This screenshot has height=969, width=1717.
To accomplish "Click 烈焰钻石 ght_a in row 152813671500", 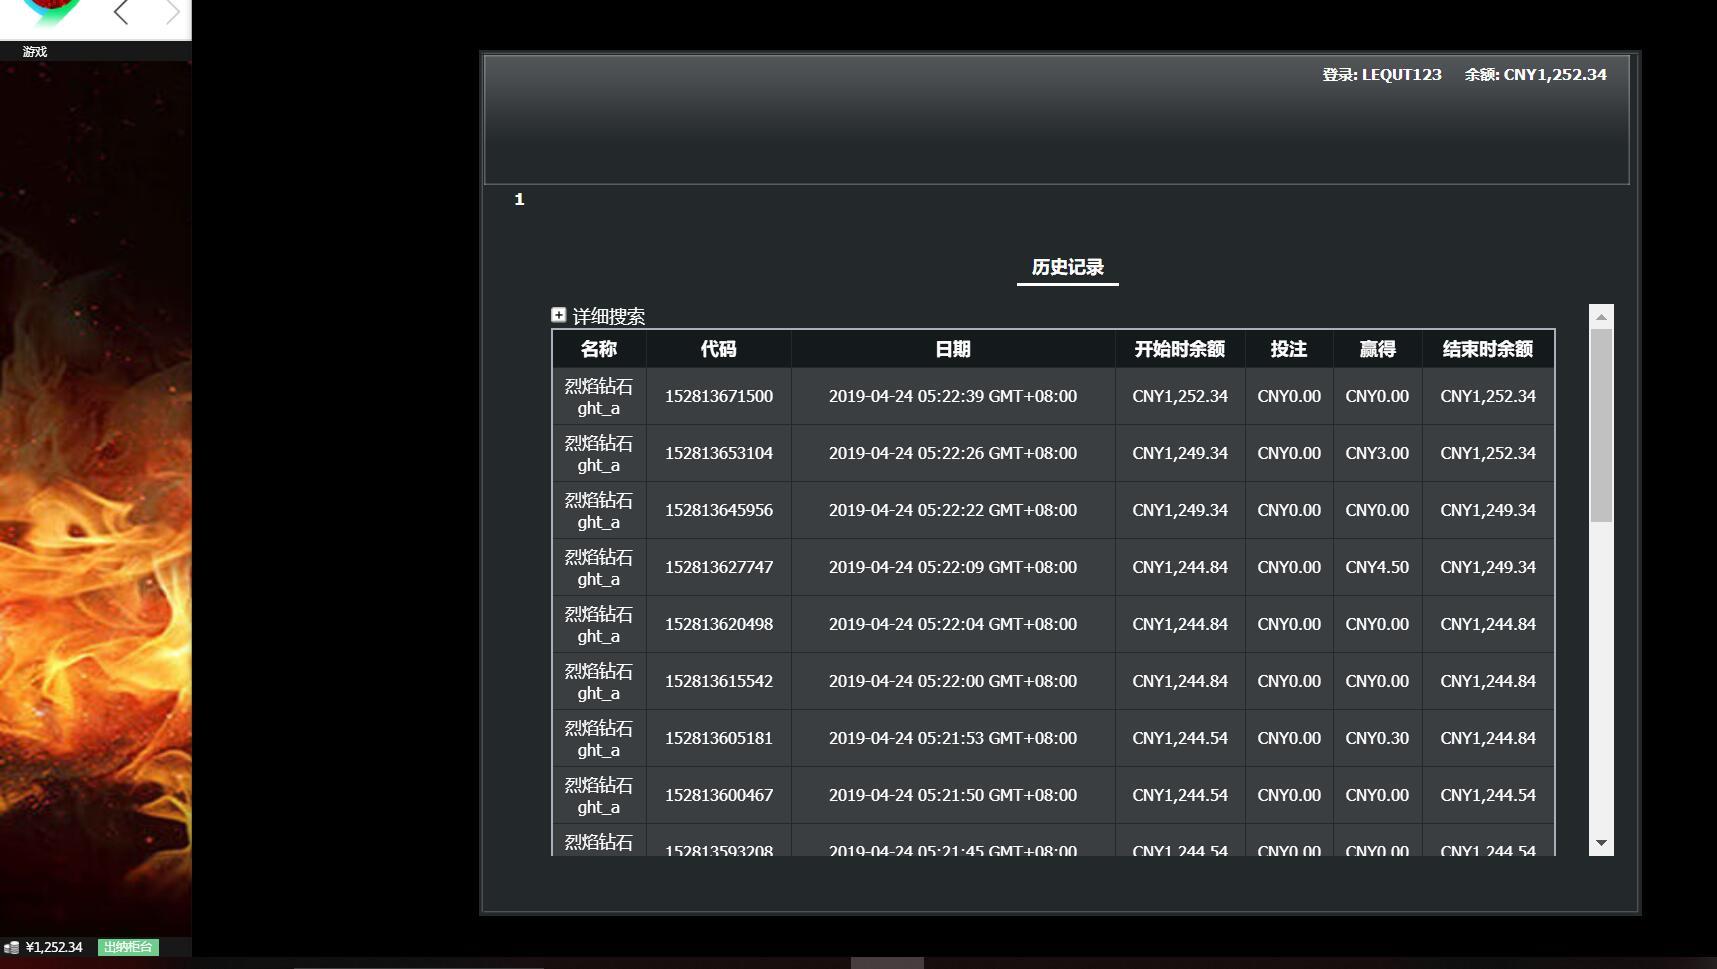I will (599, 397).
